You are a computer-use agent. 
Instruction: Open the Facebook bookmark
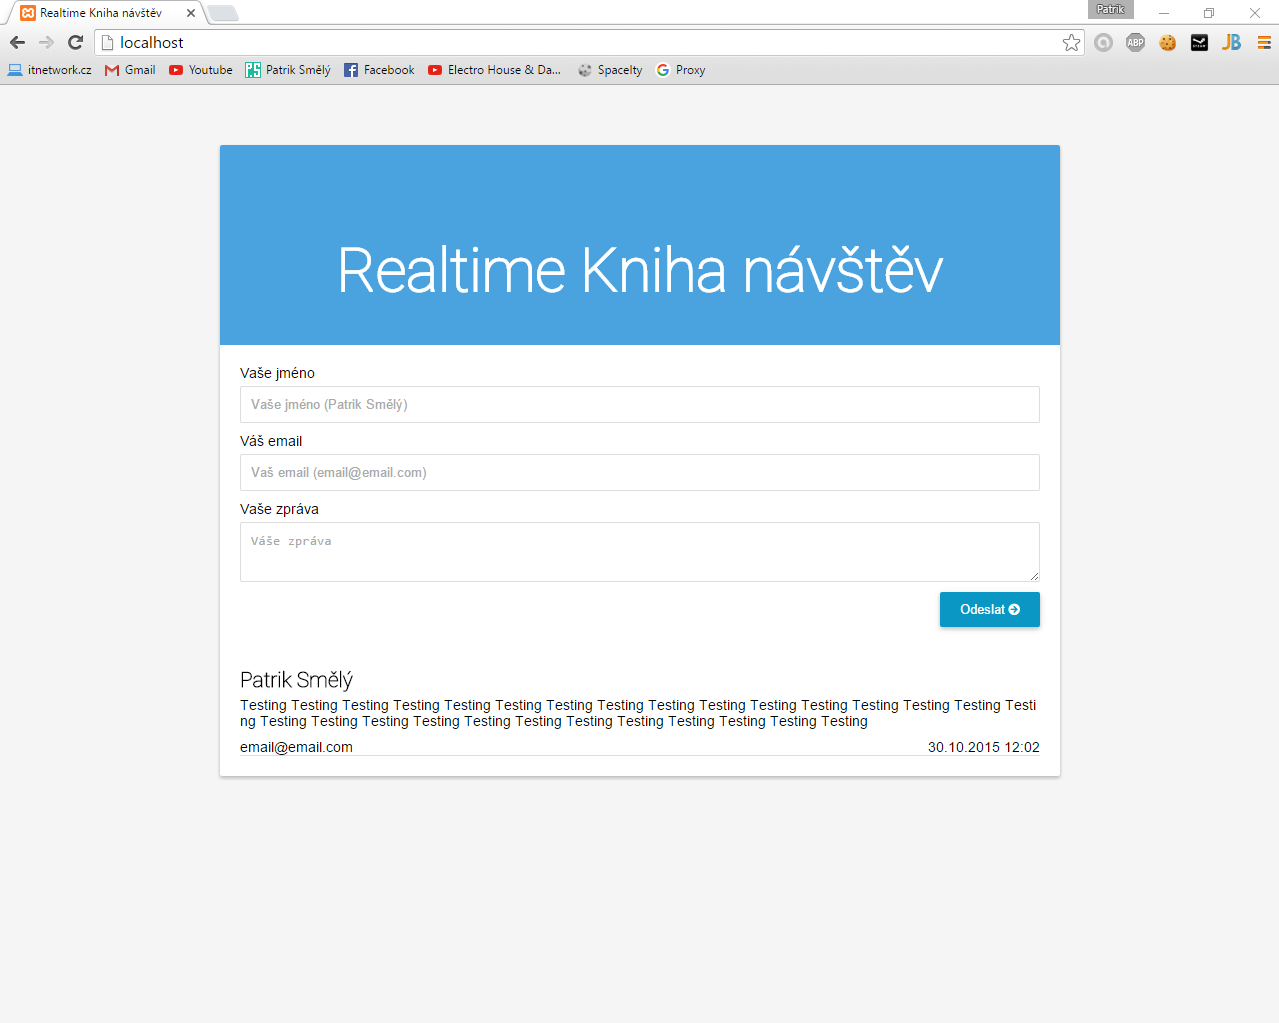tap(379, 69)
